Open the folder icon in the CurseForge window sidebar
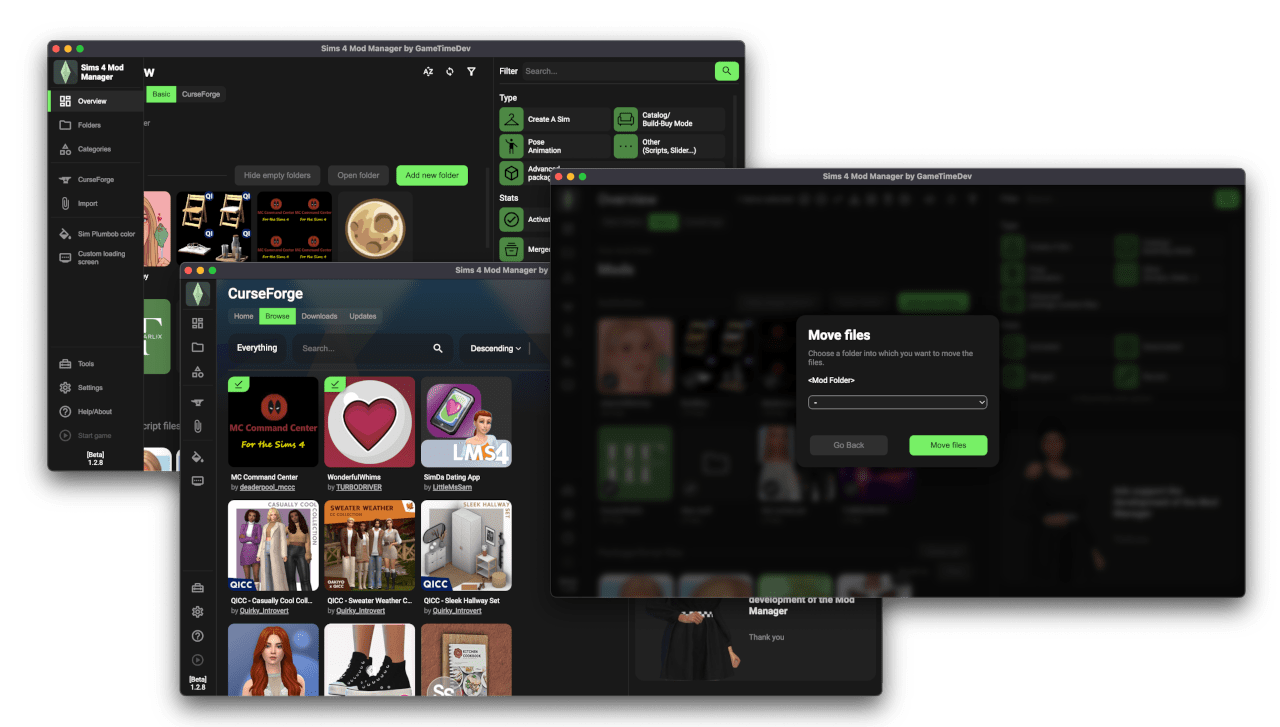The width and height of the screenshot is (1280, 727). click(x=198, y=347)
